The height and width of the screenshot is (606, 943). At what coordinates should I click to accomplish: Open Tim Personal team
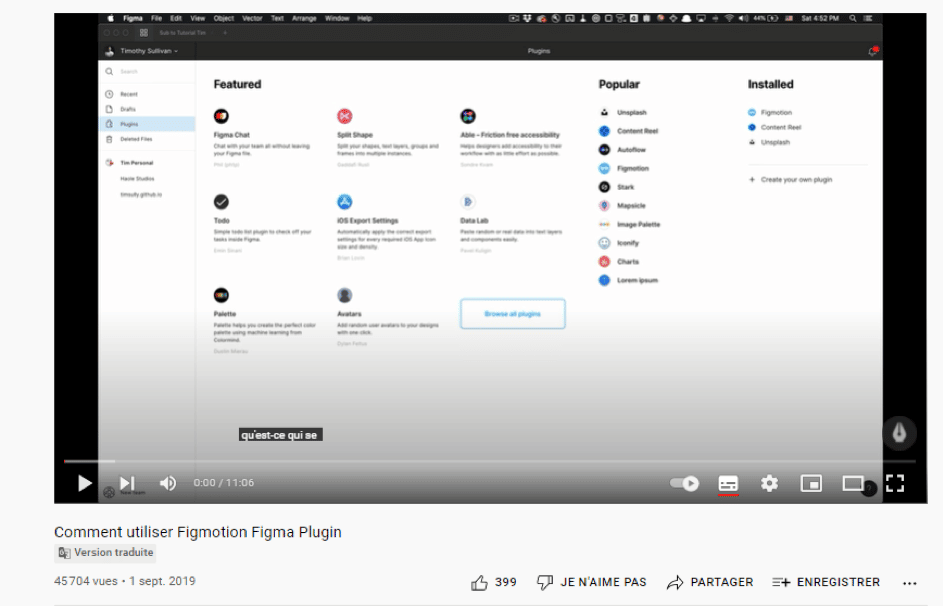[x=130, y=163]
